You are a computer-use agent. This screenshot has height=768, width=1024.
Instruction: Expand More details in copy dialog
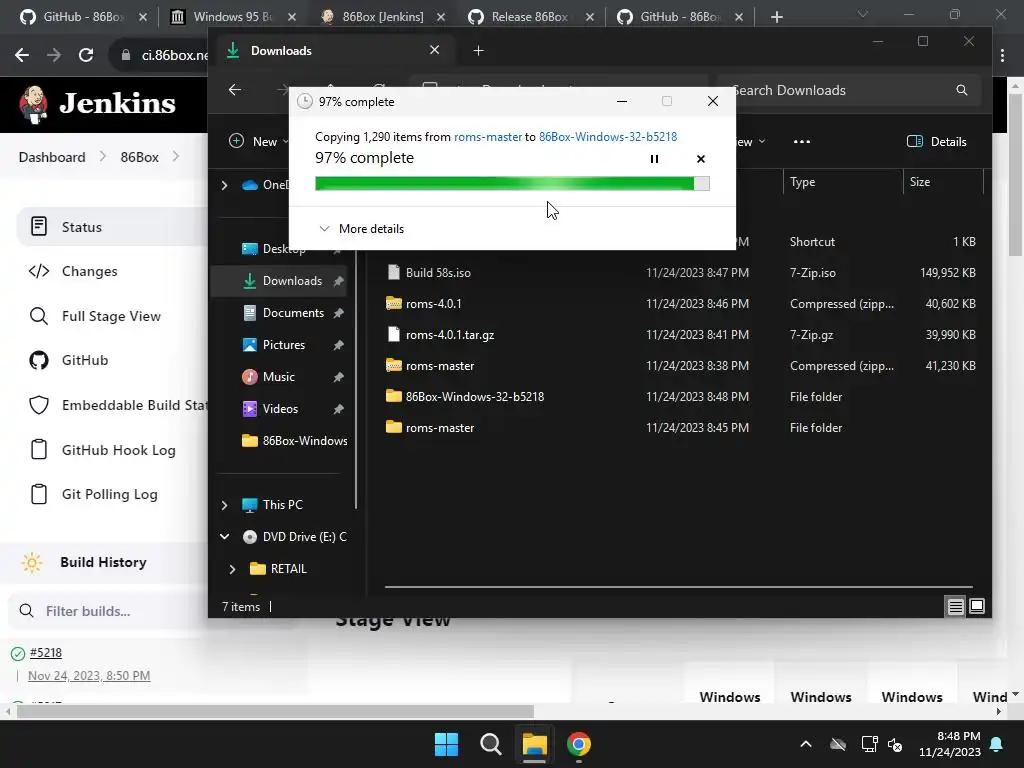click(361, 229)
